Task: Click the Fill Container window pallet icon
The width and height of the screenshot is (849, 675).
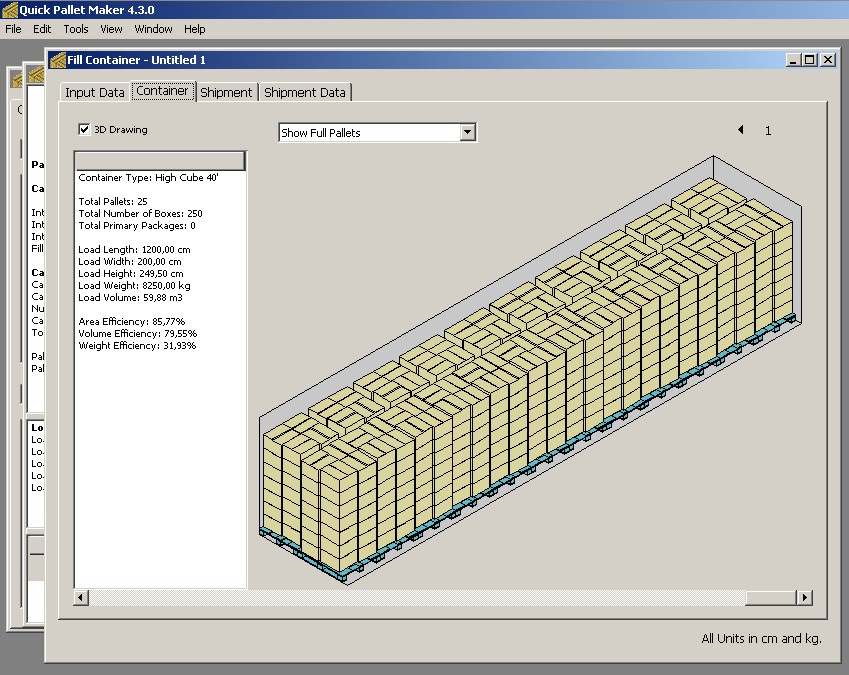Action: tap(57, 60)
